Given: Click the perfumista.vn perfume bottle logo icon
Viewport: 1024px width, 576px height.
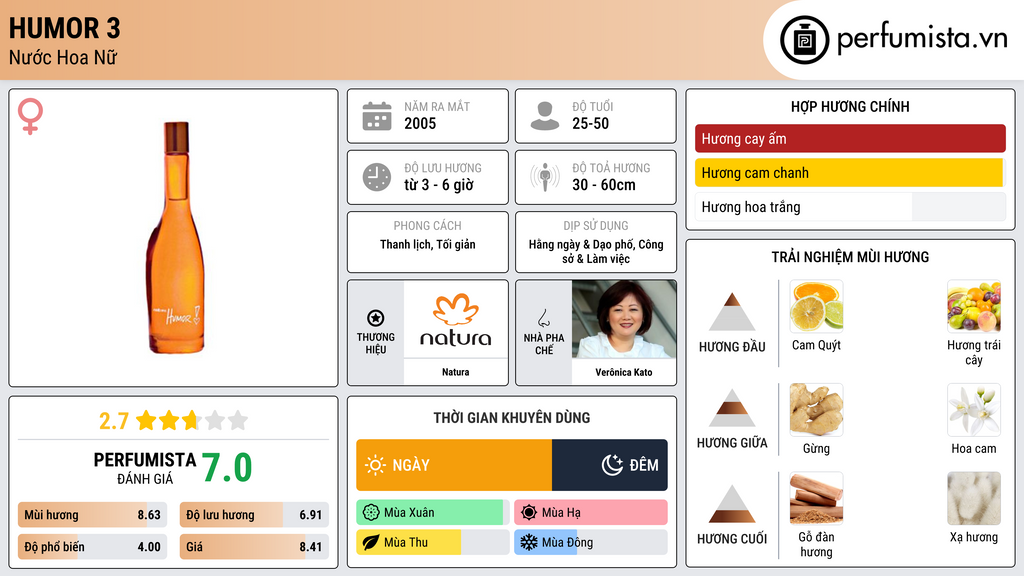Looking at the screenshot, I should tap(804, 40).
